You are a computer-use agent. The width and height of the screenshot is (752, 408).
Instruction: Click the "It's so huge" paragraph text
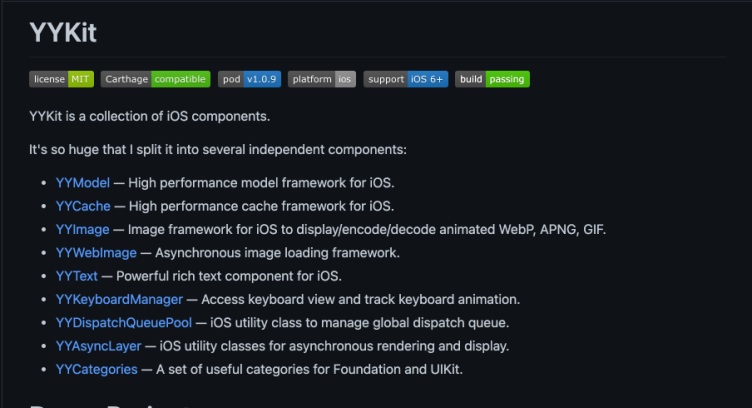(x=218, y=149)
